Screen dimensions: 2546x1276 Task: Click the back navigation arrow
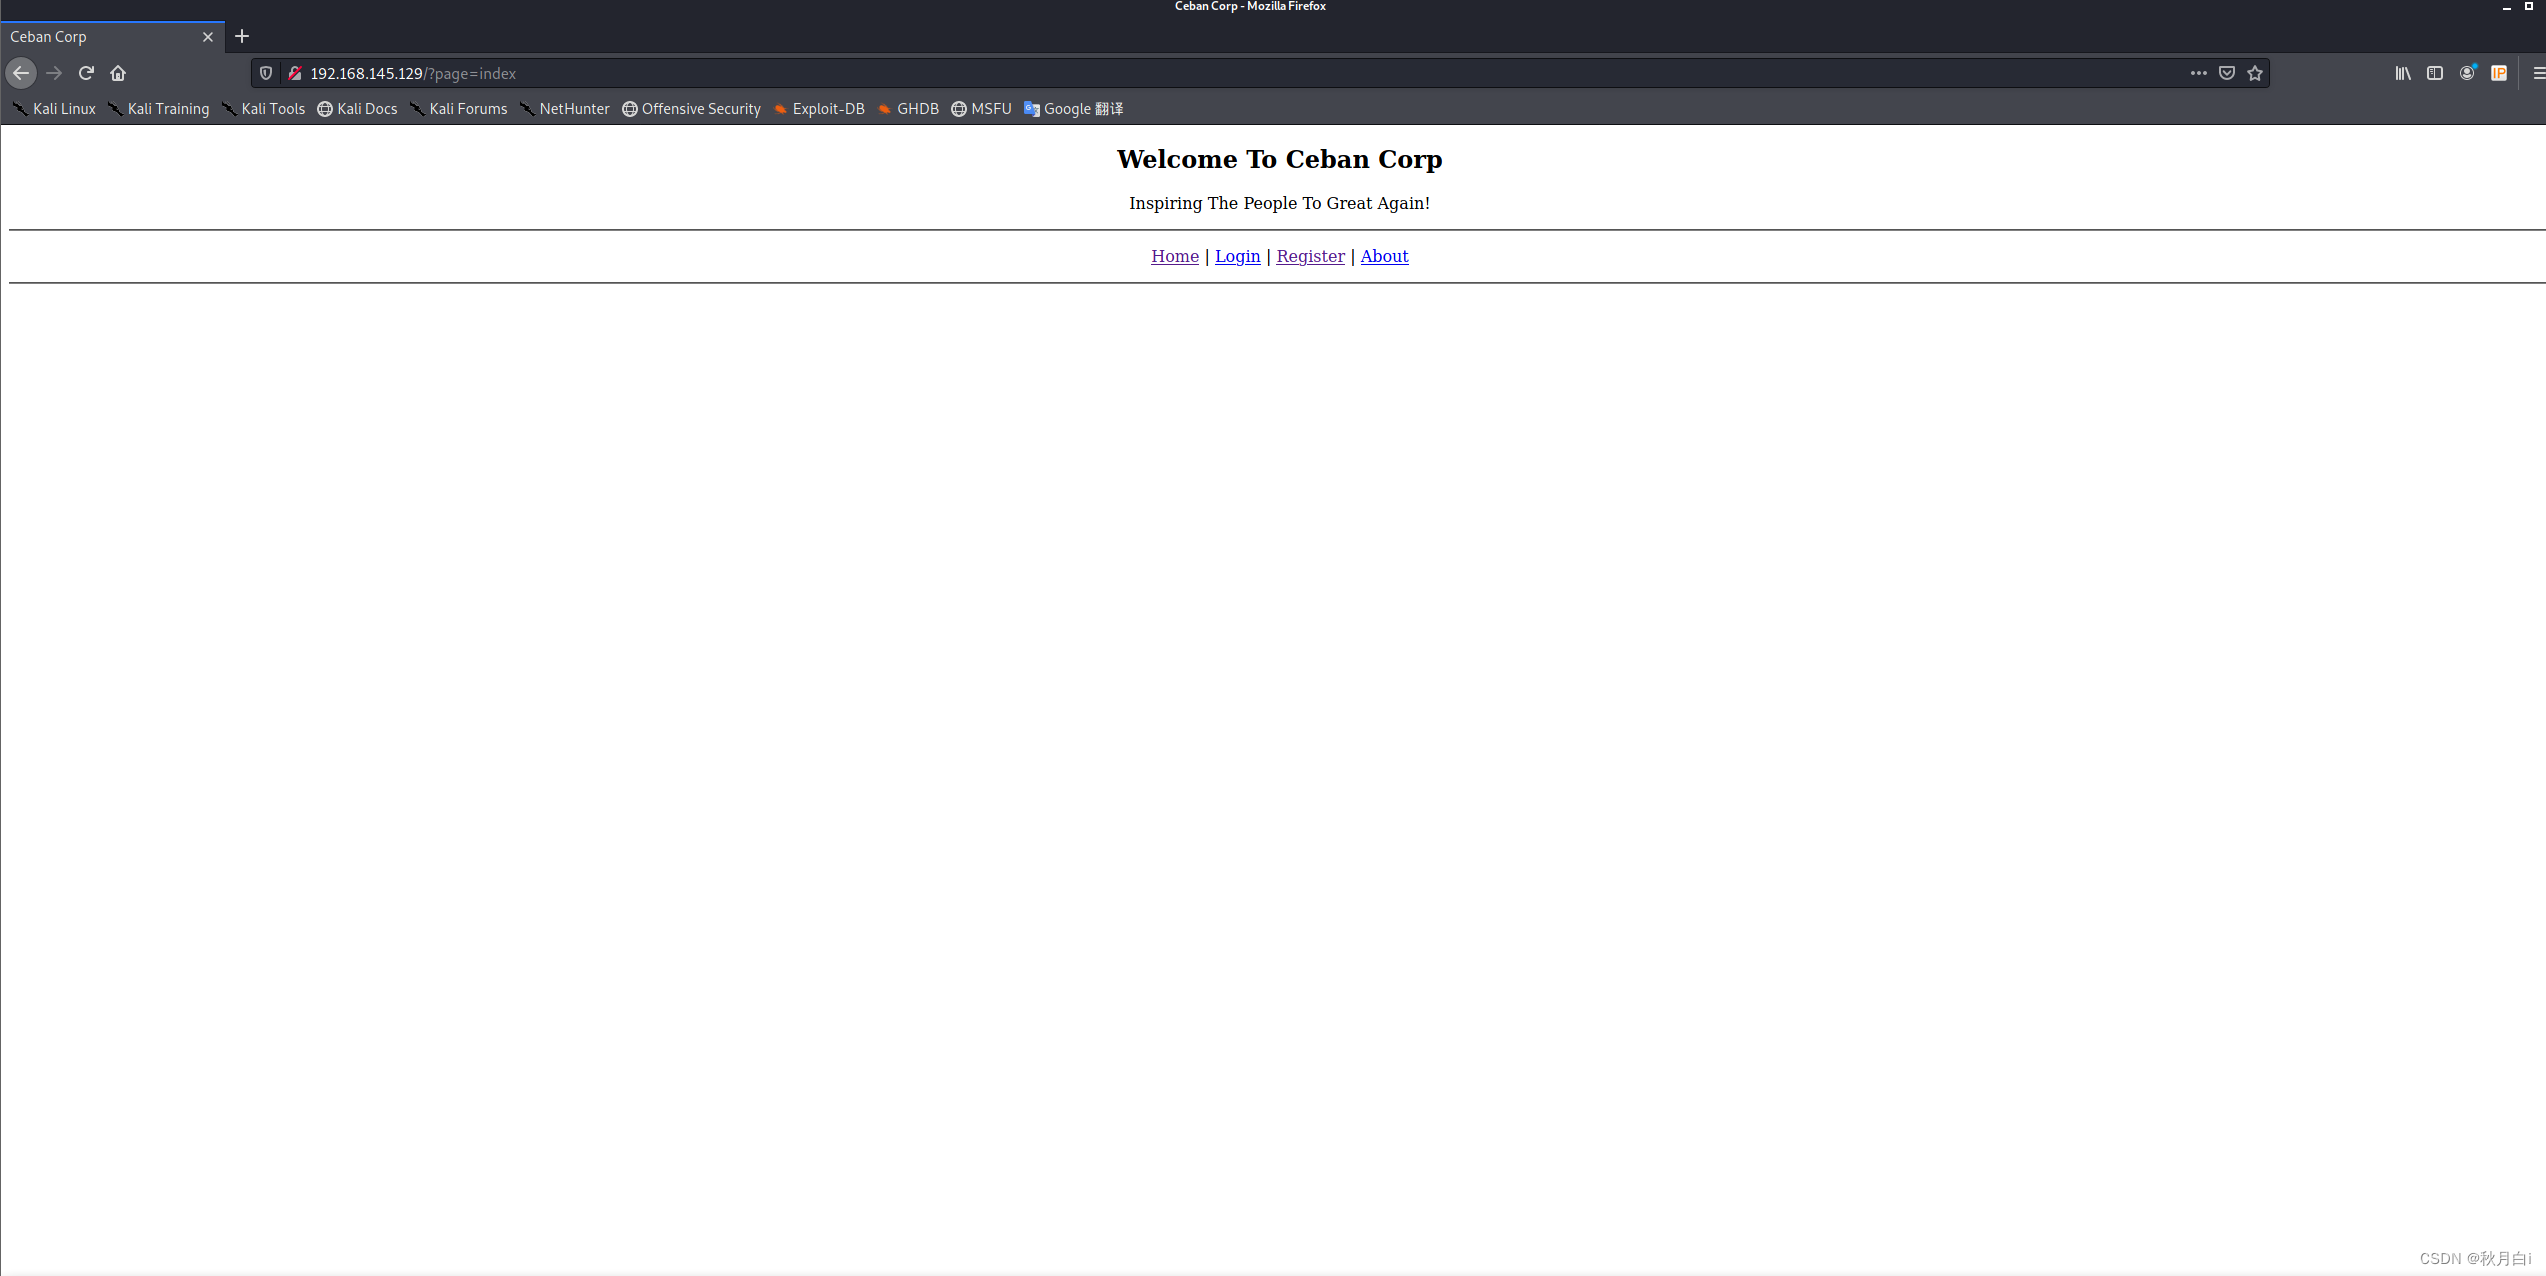tap(21, 73)
